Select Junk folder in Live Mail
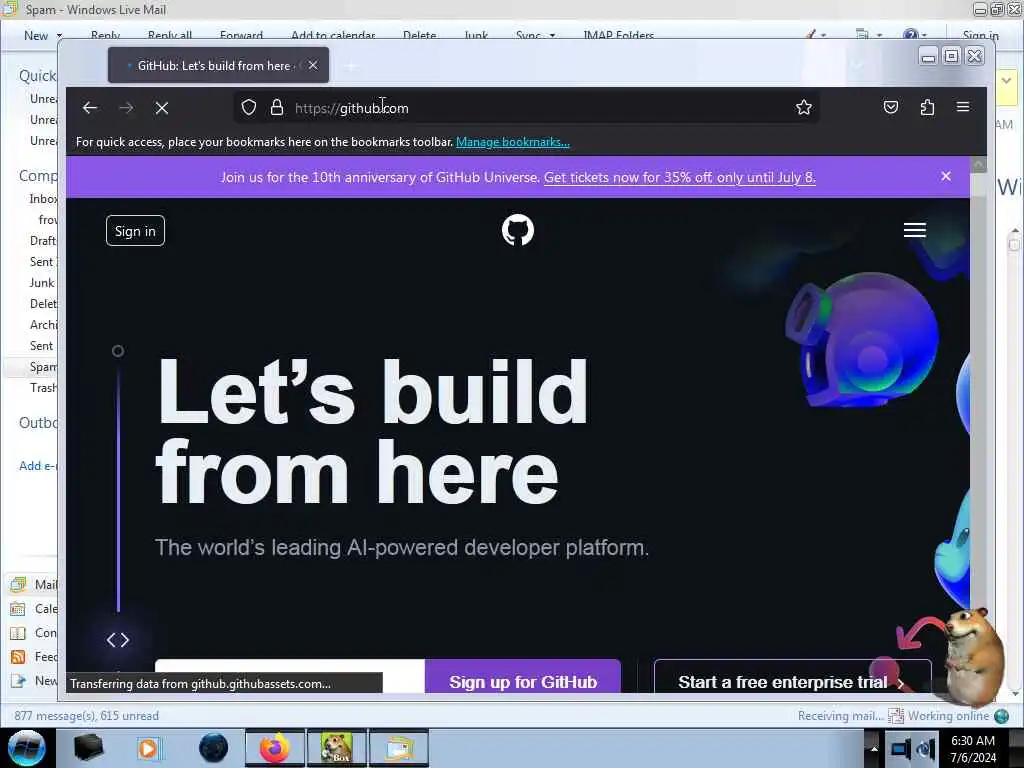Screen dimensions: 1024x768 [x=42, y=283]
